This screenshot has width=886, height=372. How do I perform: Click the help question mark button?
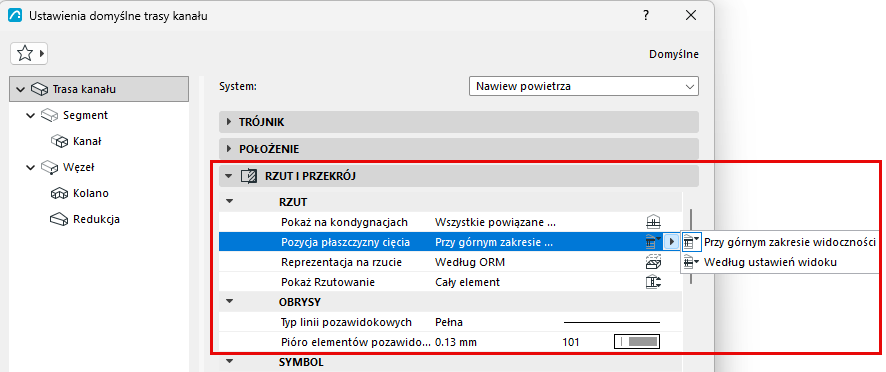point(646,16)
